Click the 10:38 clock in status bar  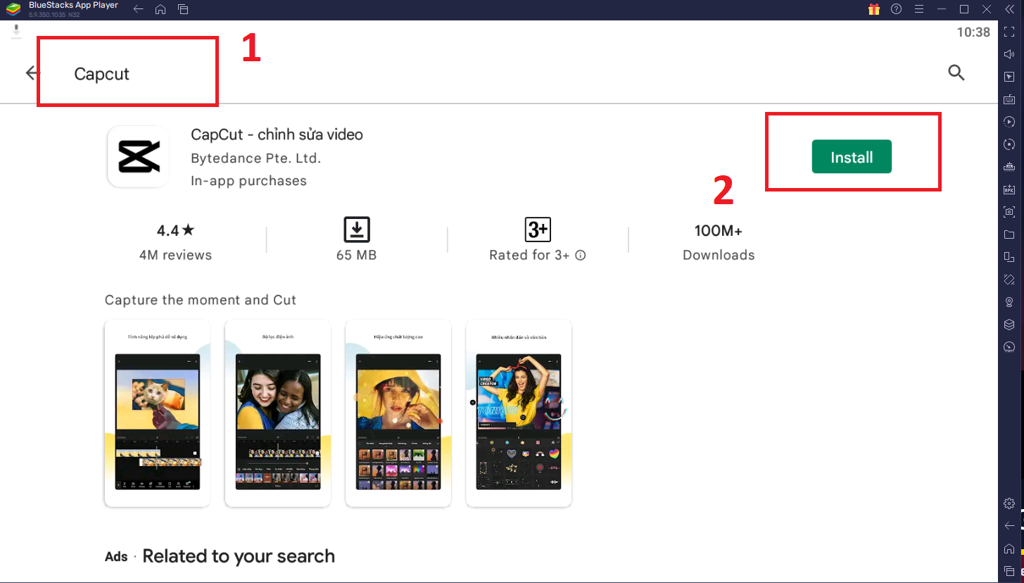tap(973, 32)
